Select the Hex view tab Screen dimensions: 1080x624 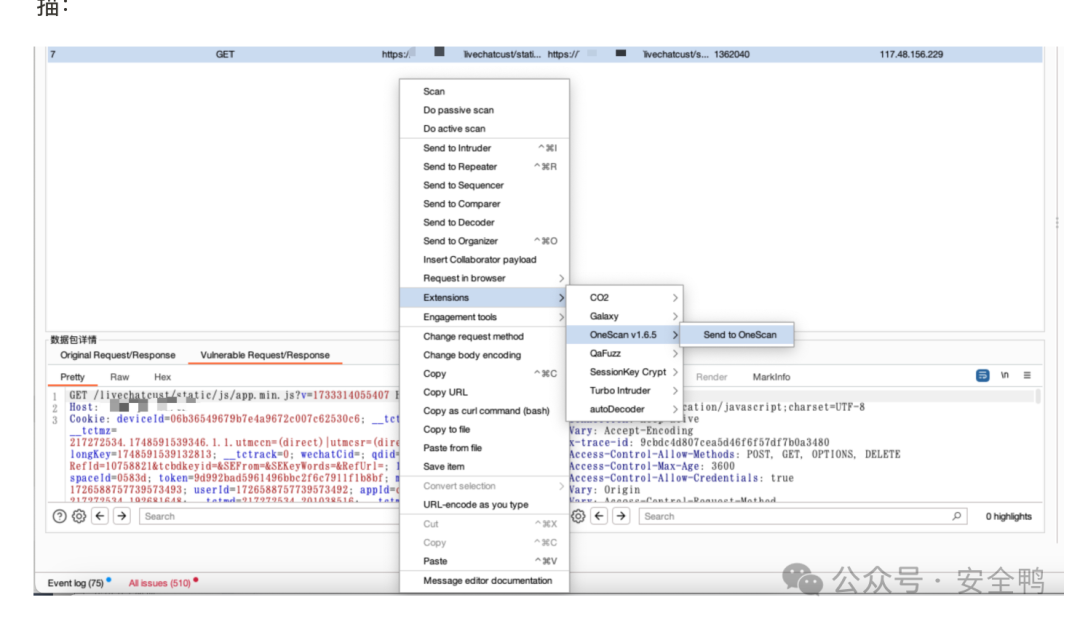163,377
